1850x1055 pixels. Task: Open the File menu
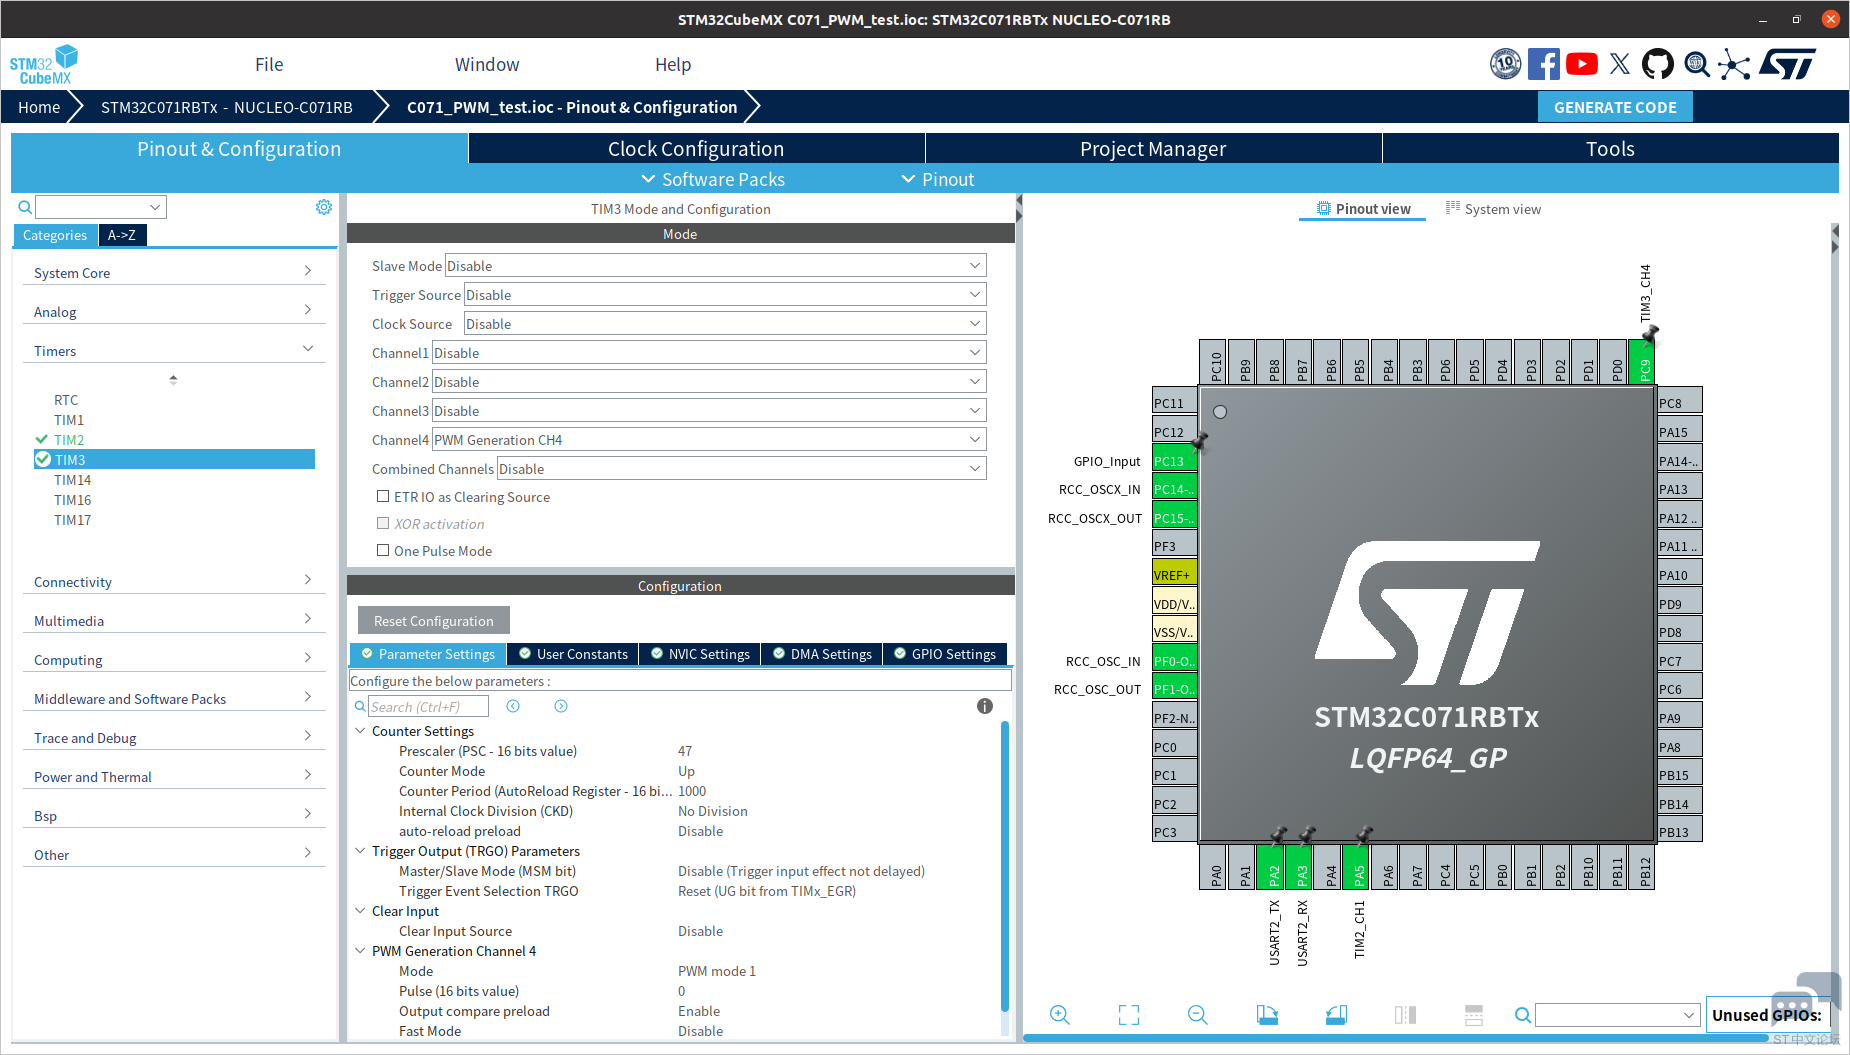(269, 64)
